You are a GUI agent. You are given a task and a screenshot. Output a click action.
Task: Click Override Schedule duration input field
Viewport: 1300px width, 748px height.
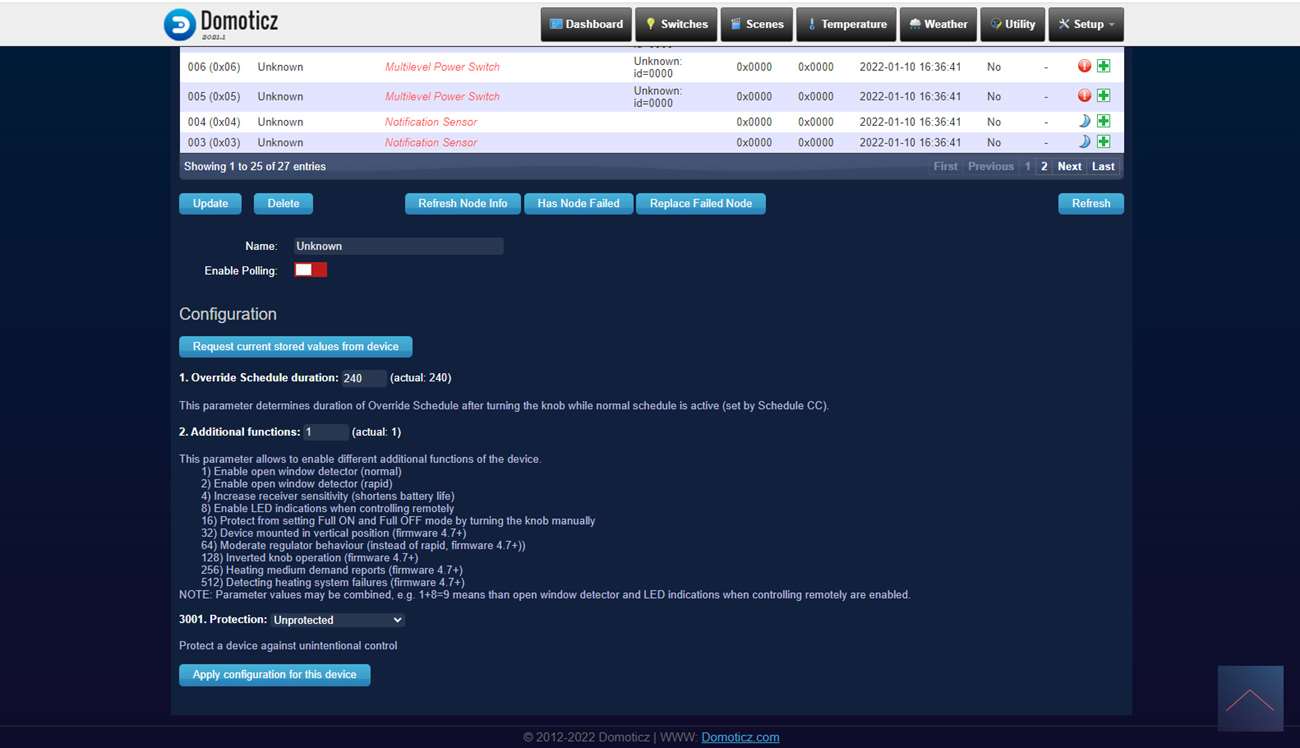point(363,378)
